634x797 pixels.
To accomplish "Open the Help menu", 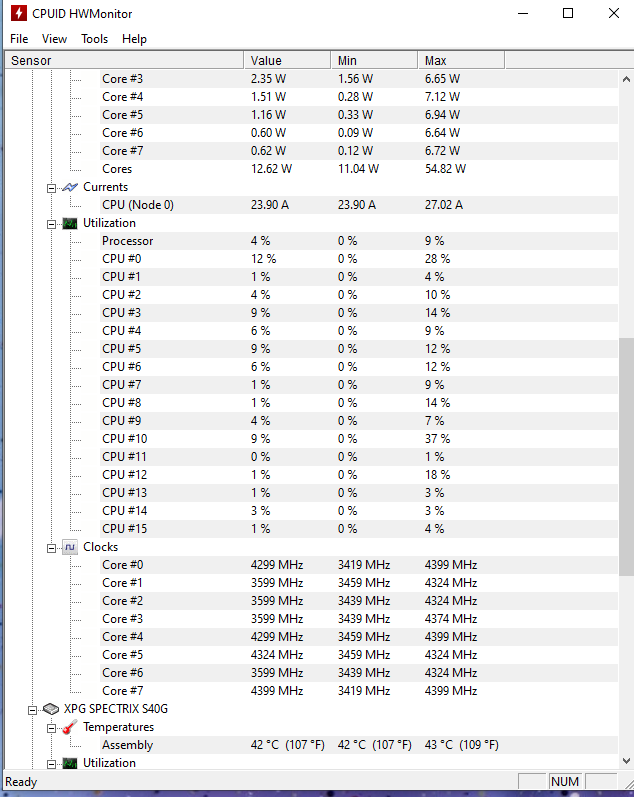I will 134,39.
